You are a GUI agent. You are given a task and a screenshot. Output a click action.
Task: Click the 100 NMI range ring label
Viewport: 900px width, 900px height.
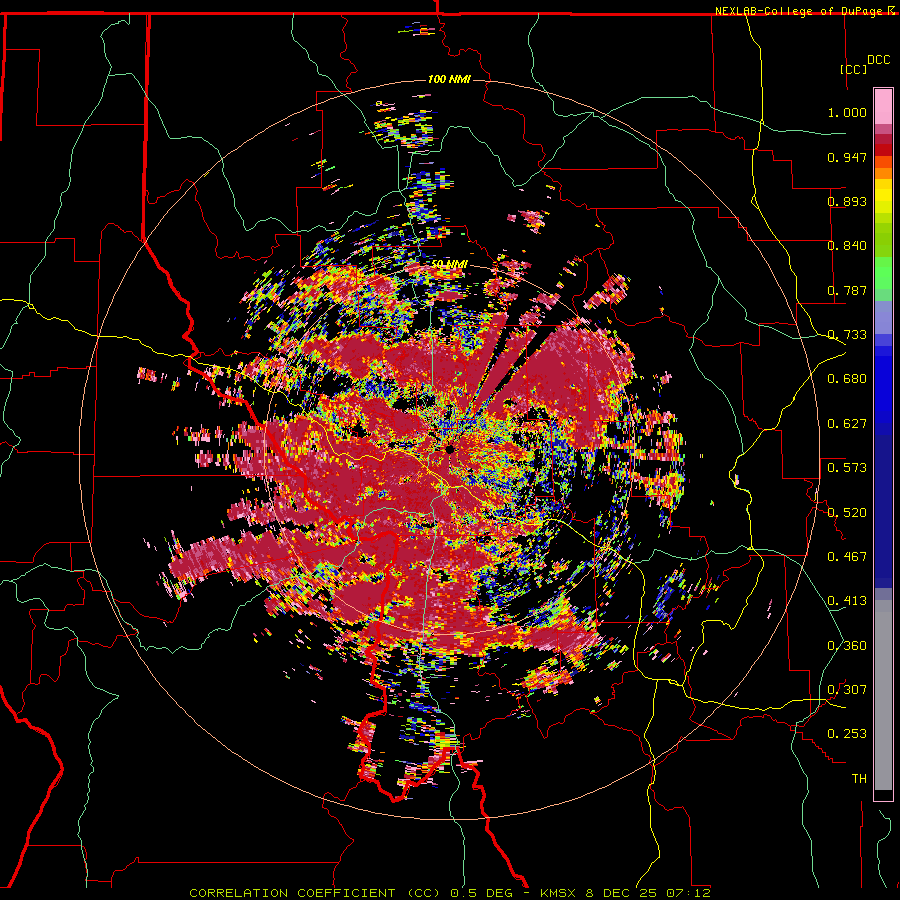pyautogui.click(x=449, y=79)
